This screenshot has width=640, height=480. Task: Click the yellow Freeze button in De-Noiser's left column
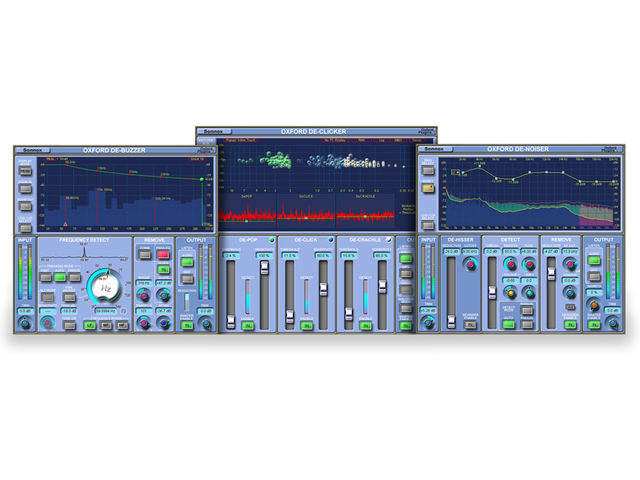pos(428,188)
